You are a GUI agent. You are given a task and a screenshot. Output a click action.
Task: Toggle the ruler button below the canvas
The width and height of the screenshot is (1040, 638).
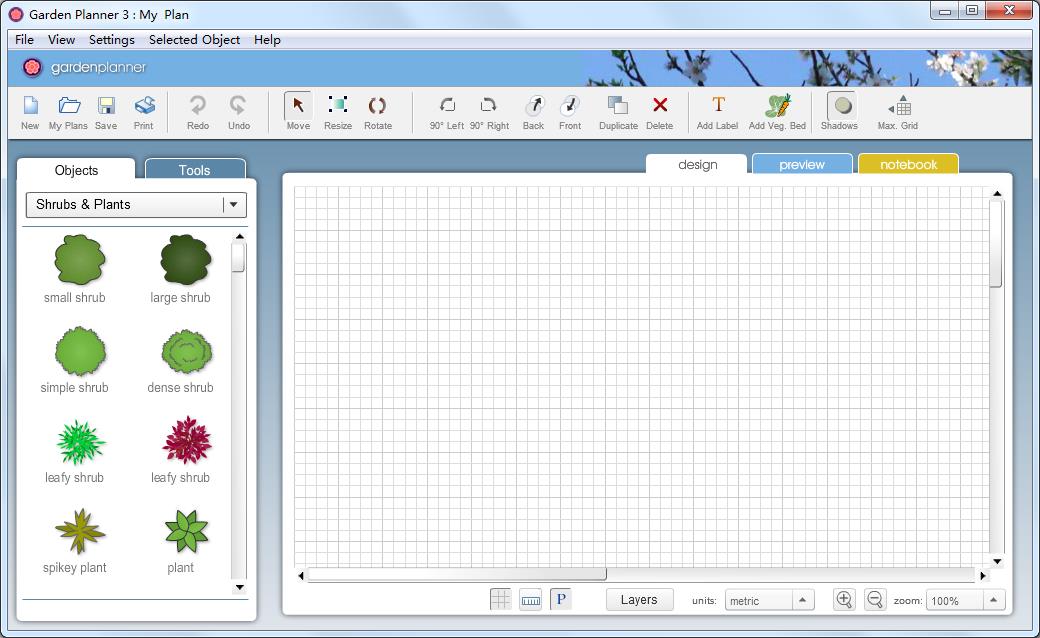[531, 599]
